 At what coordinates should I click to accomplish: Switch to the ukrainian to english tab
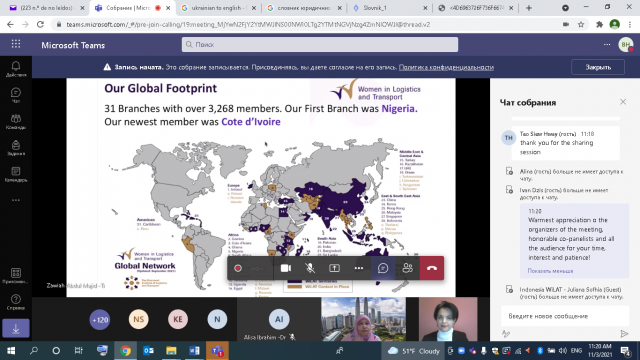click(x=218, y=8)
